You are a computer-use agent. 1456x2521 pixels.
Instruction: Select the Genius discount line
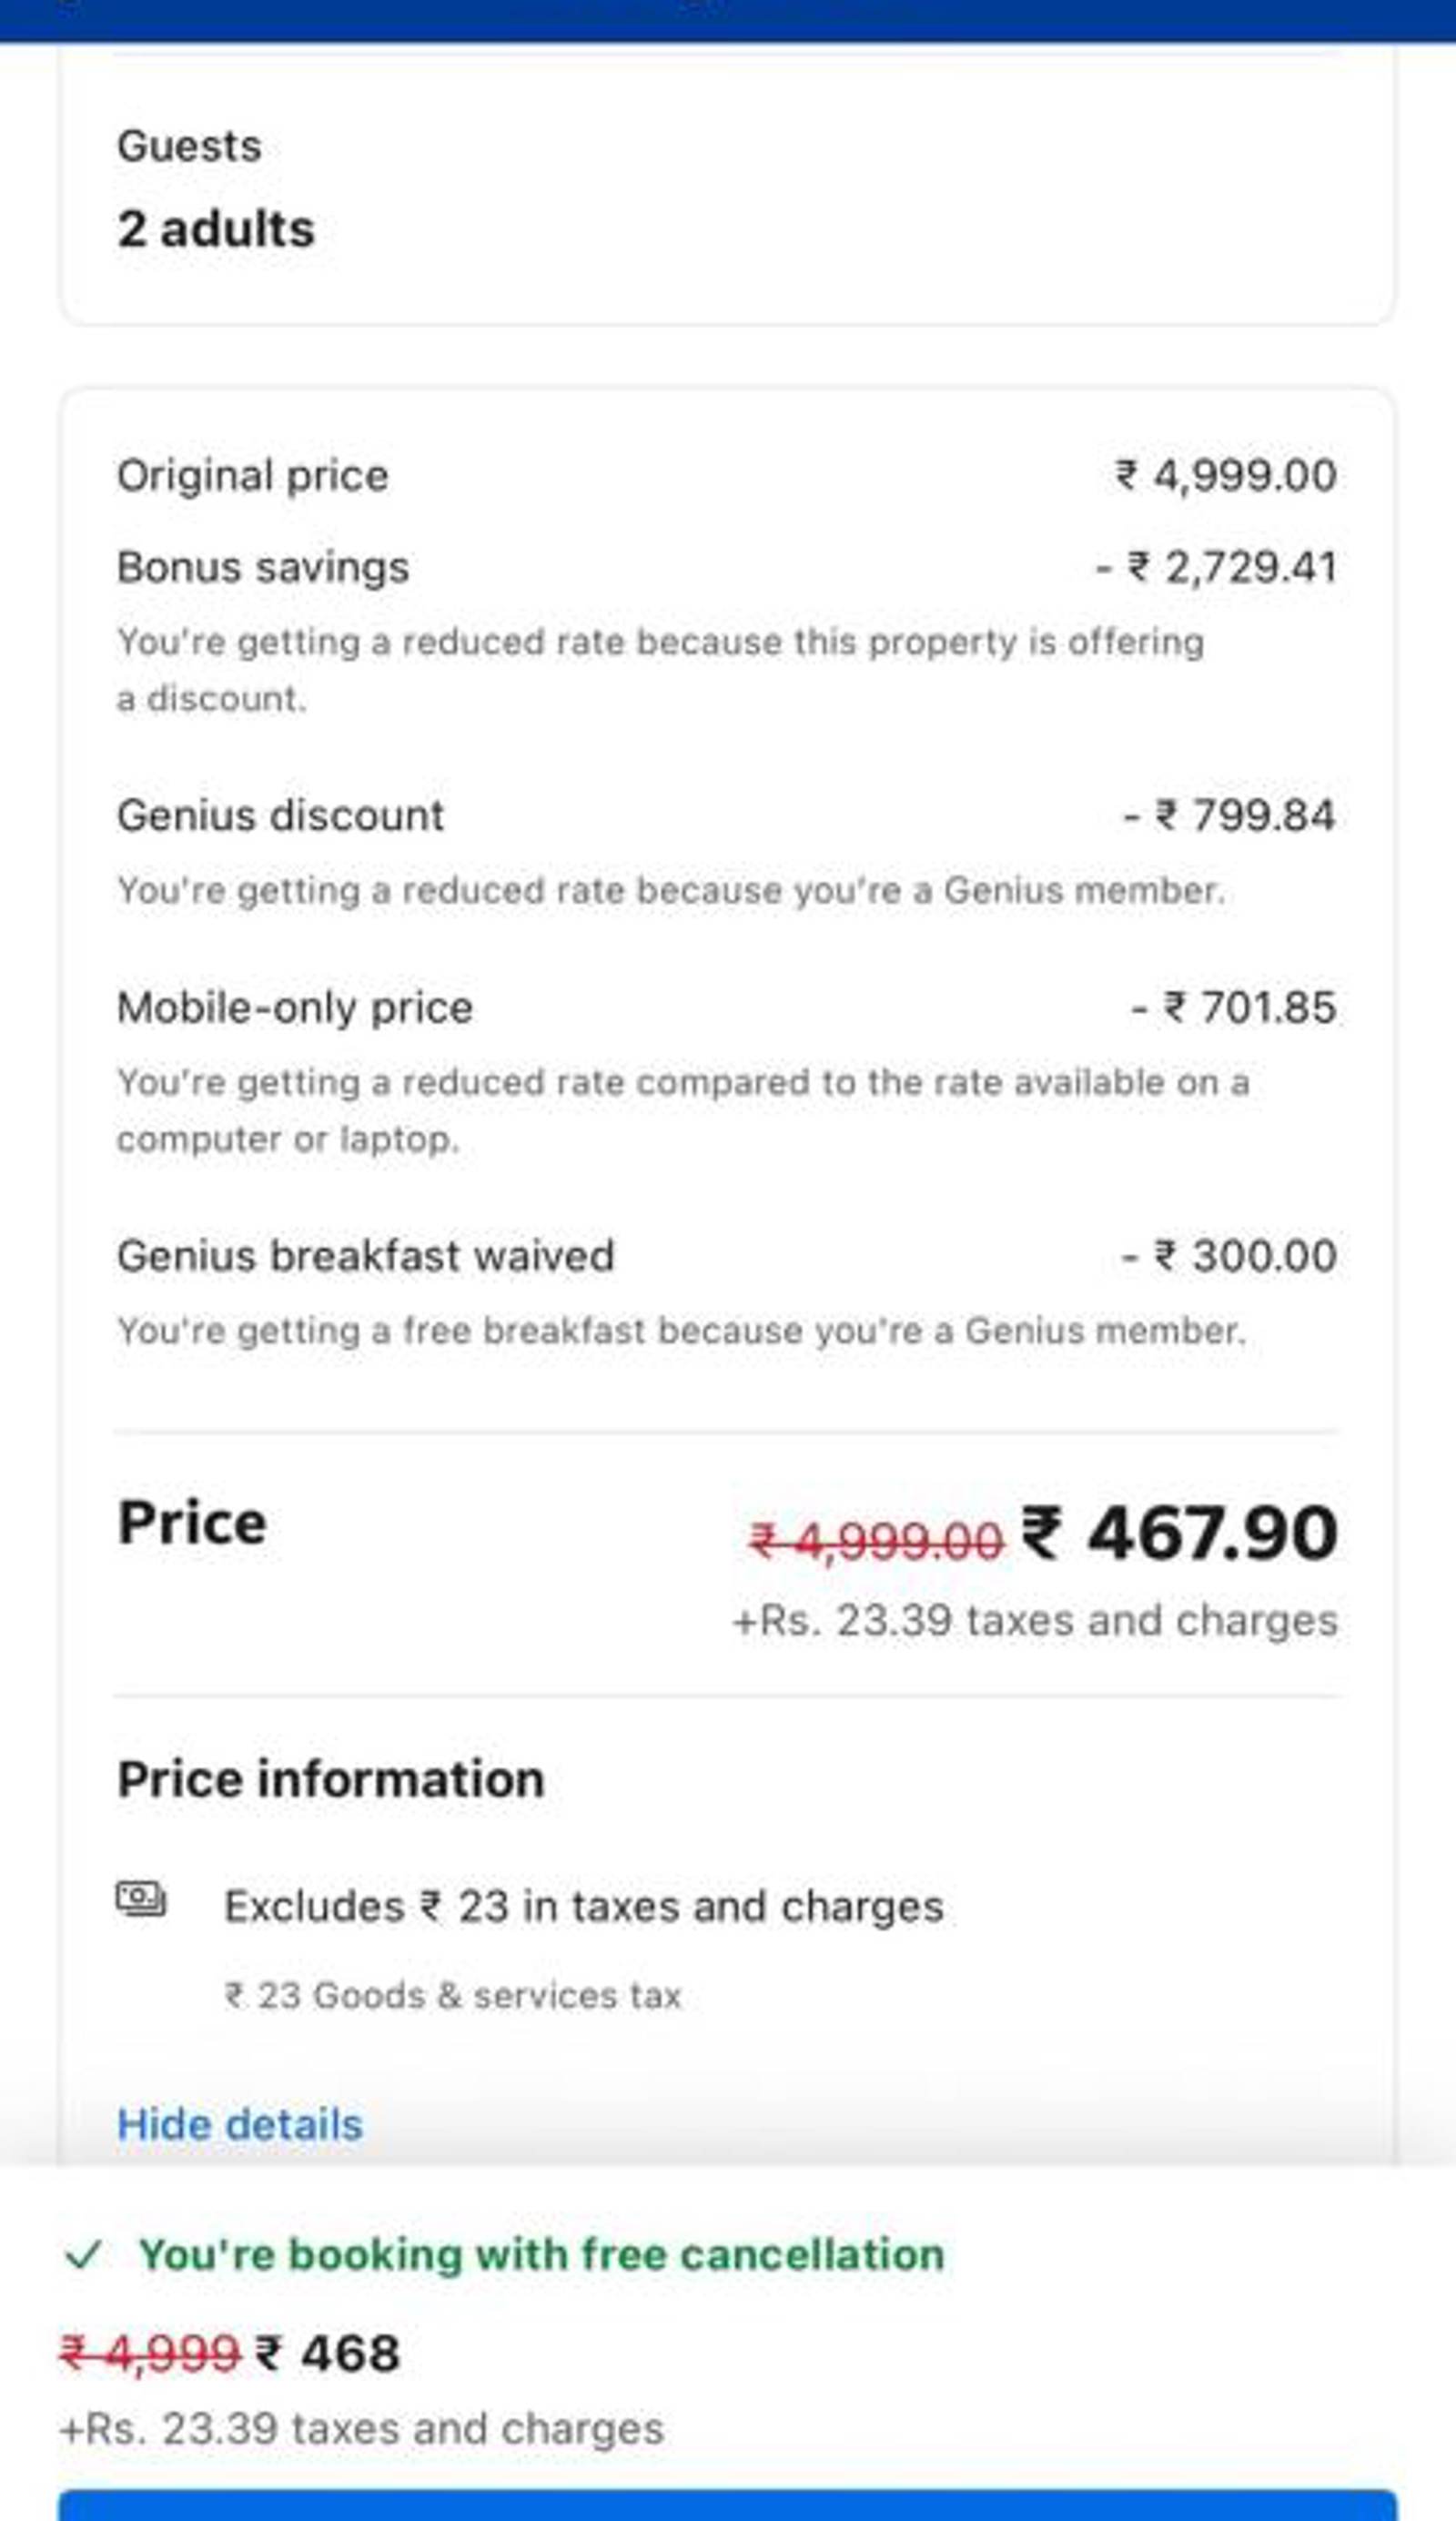click(727, 815)
